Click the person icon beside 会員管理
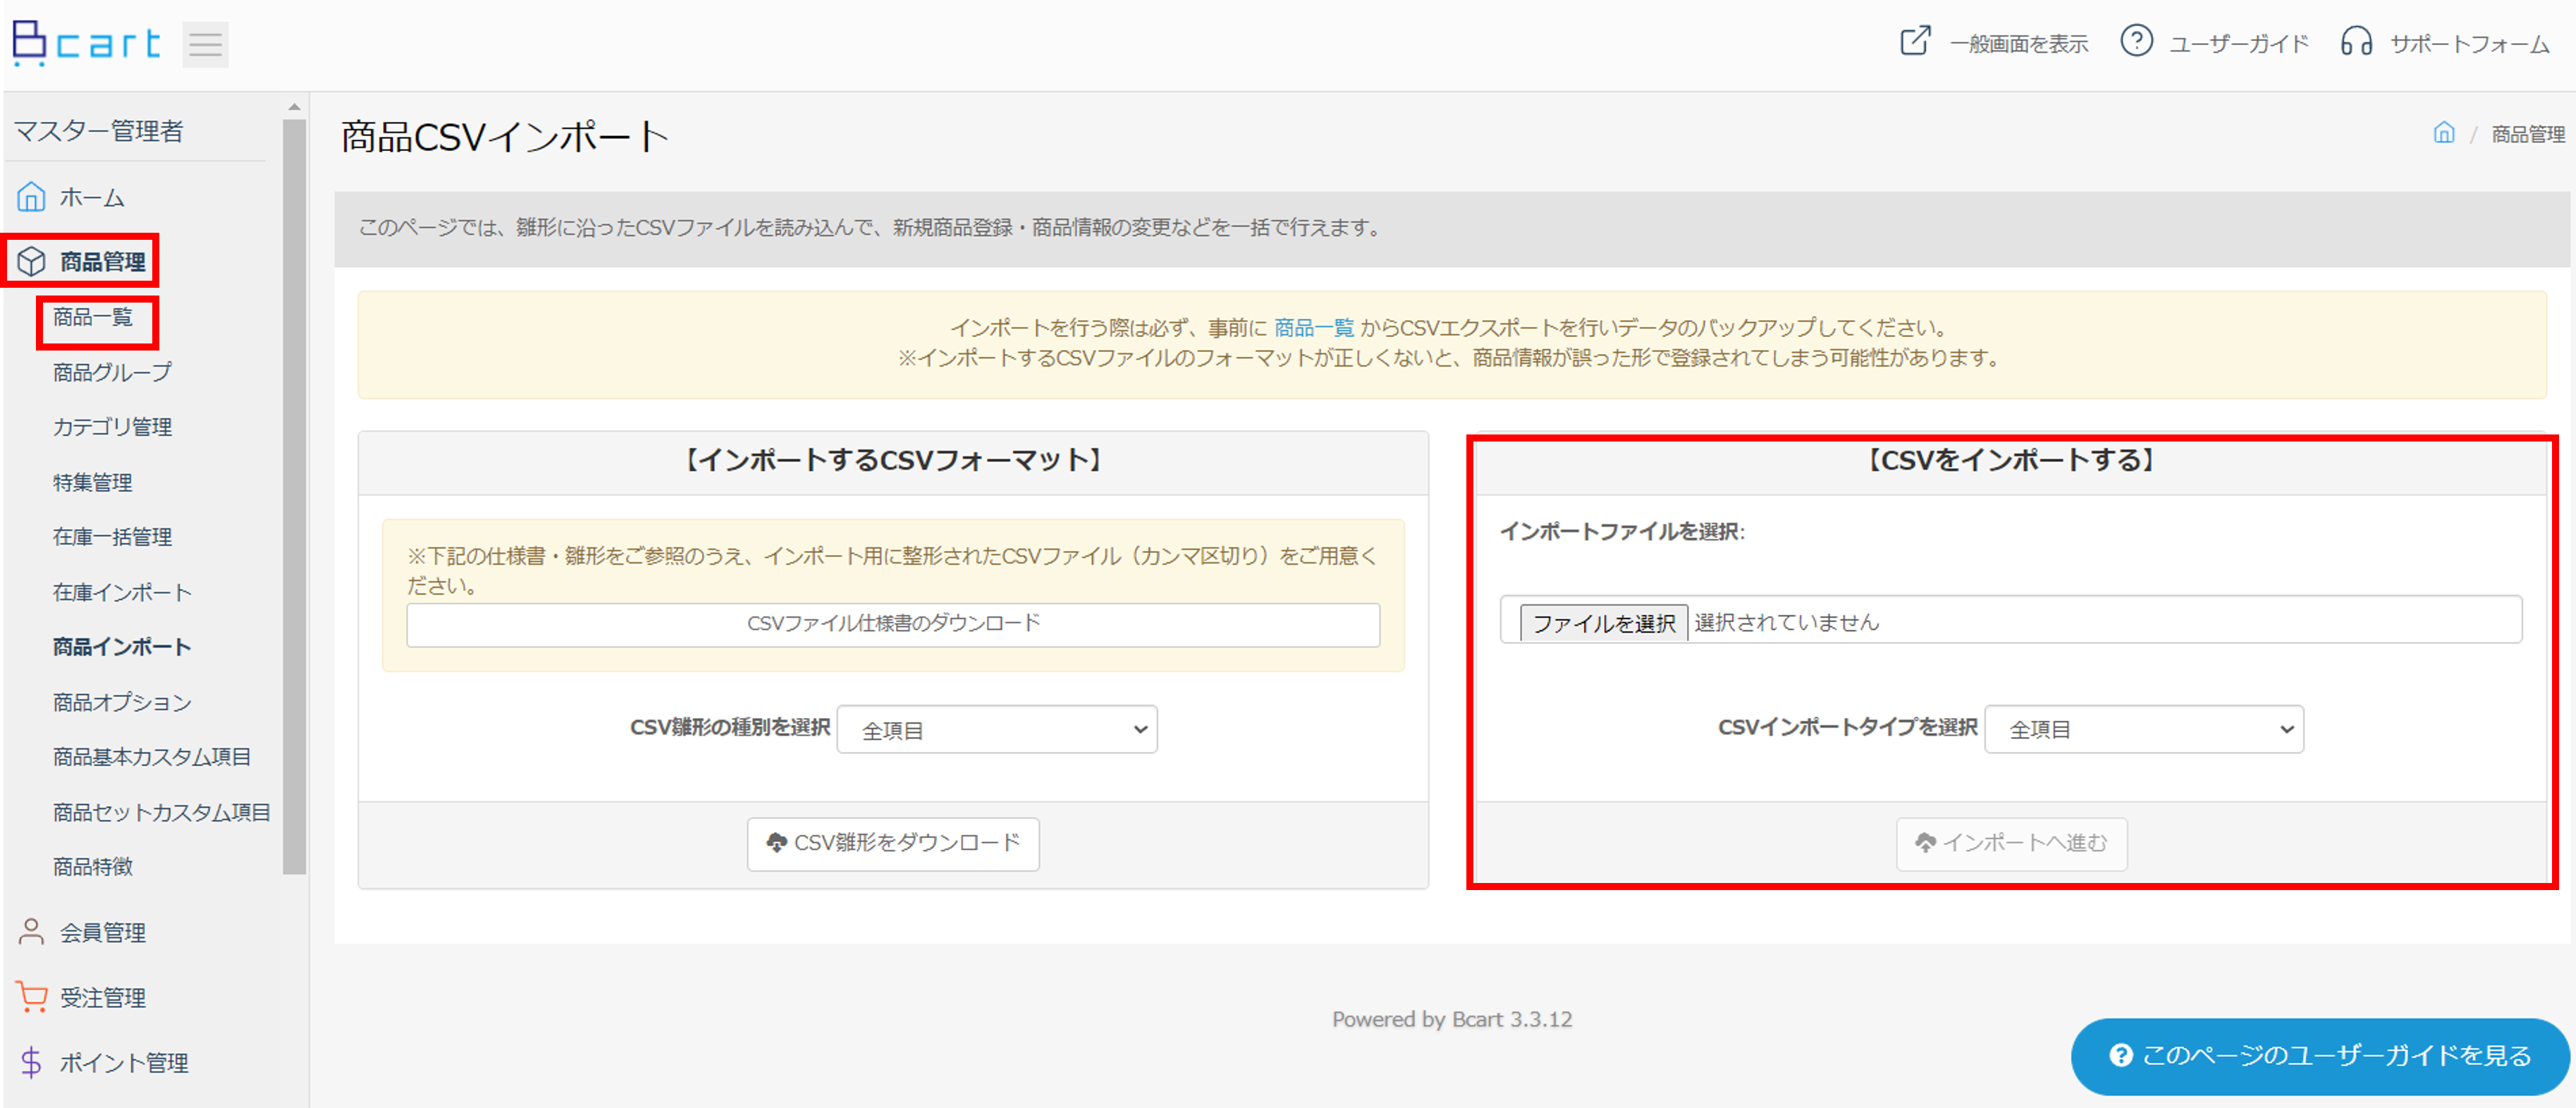 tap(31, 932)
